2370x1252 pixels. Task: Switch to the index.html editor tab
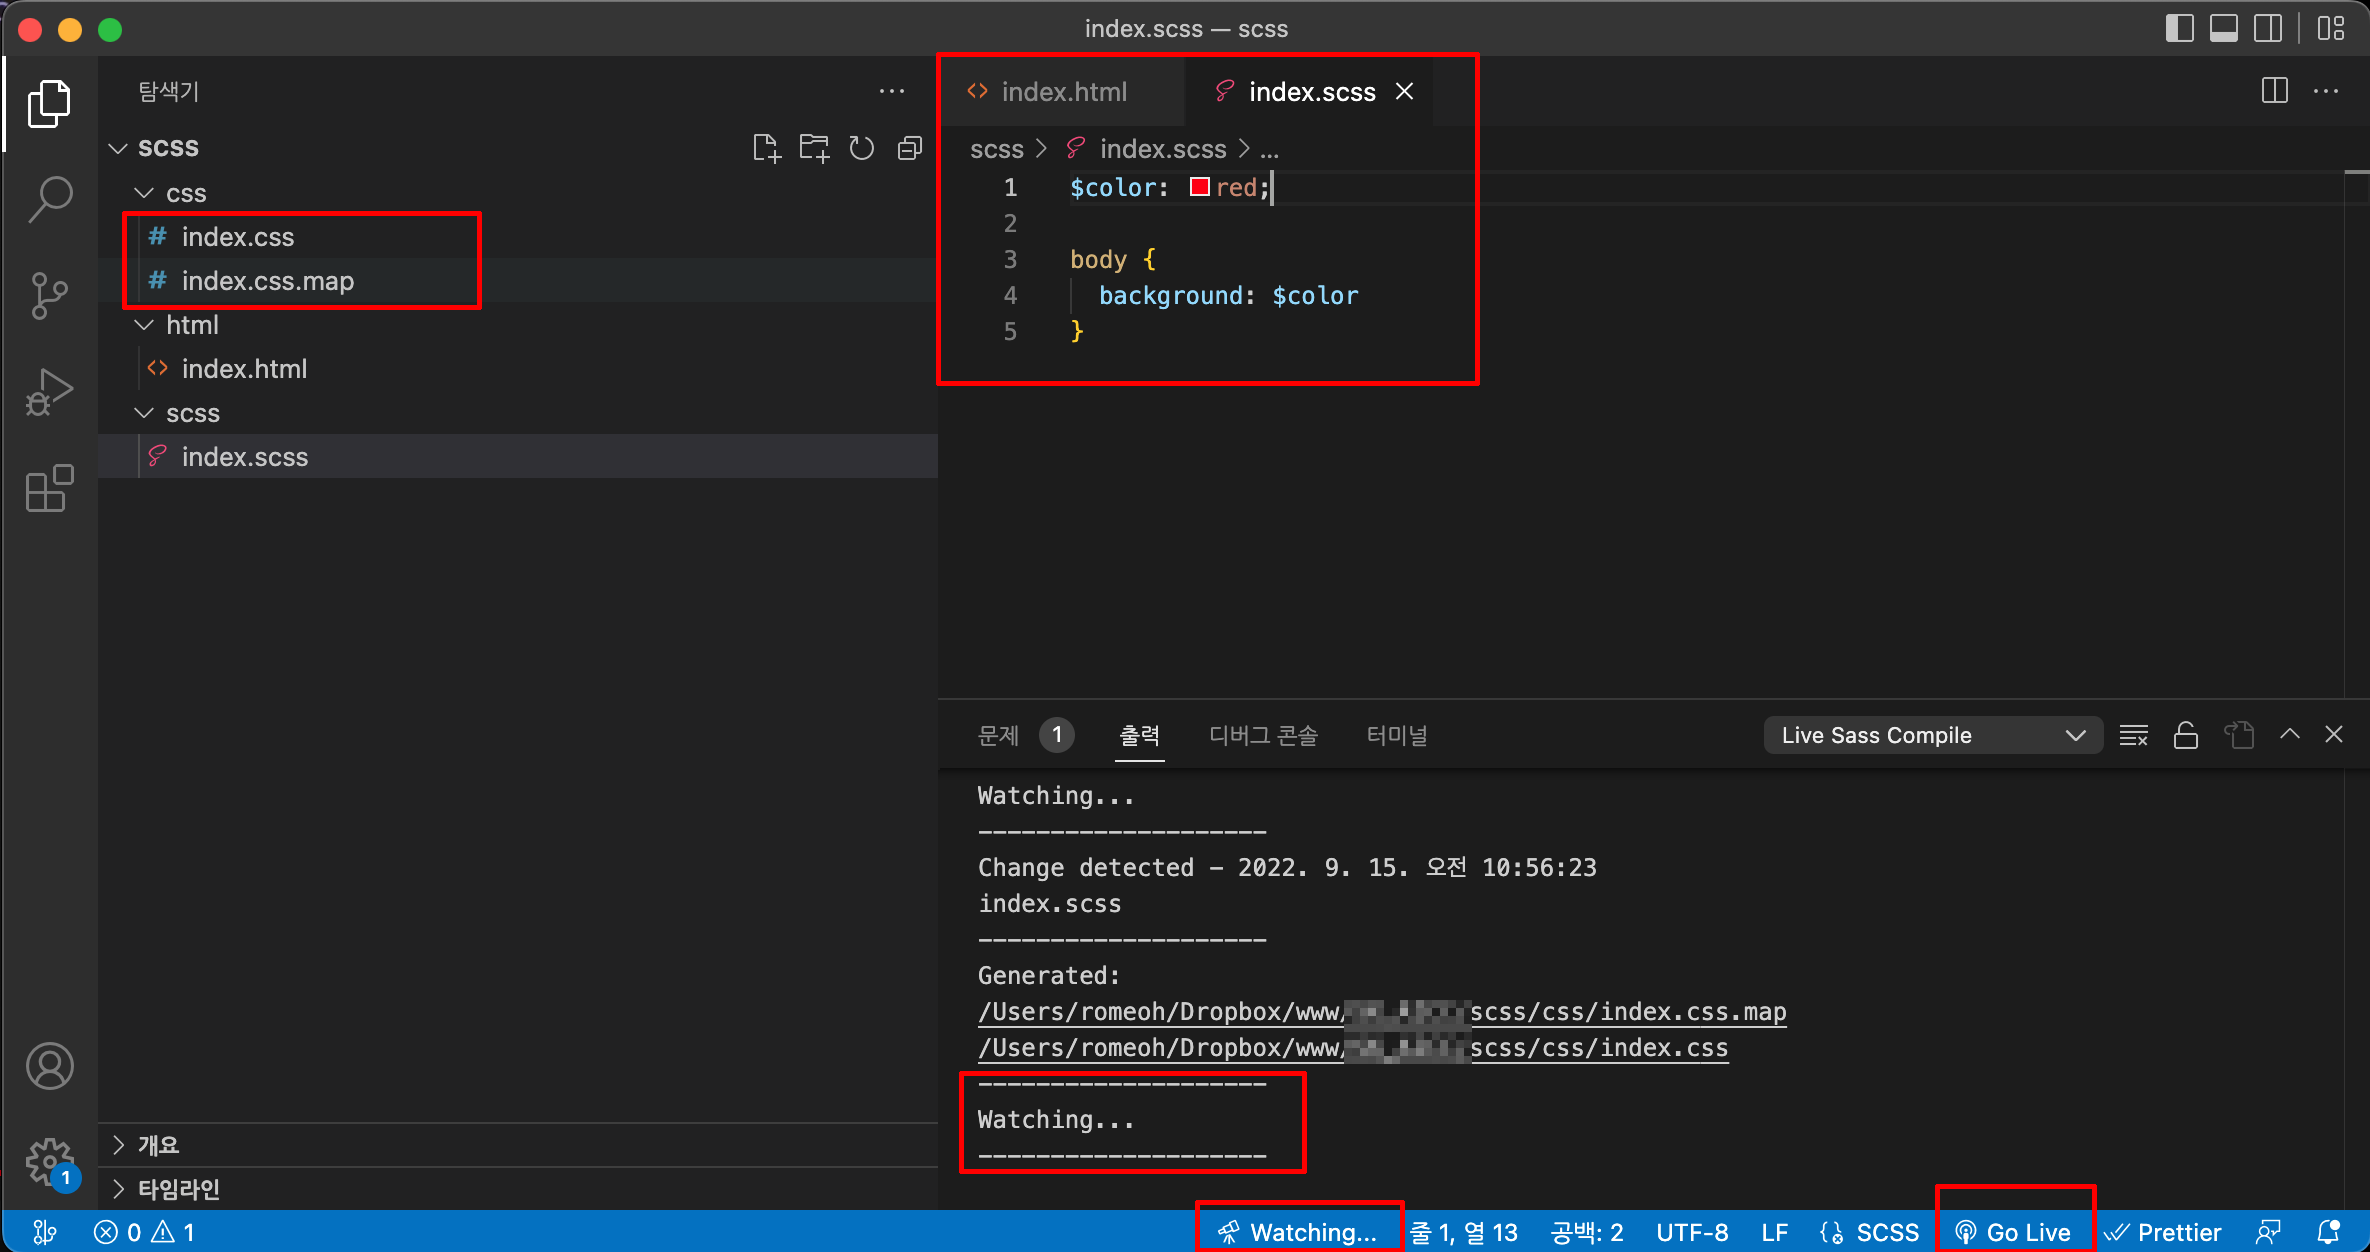(x=1062, y=92)
